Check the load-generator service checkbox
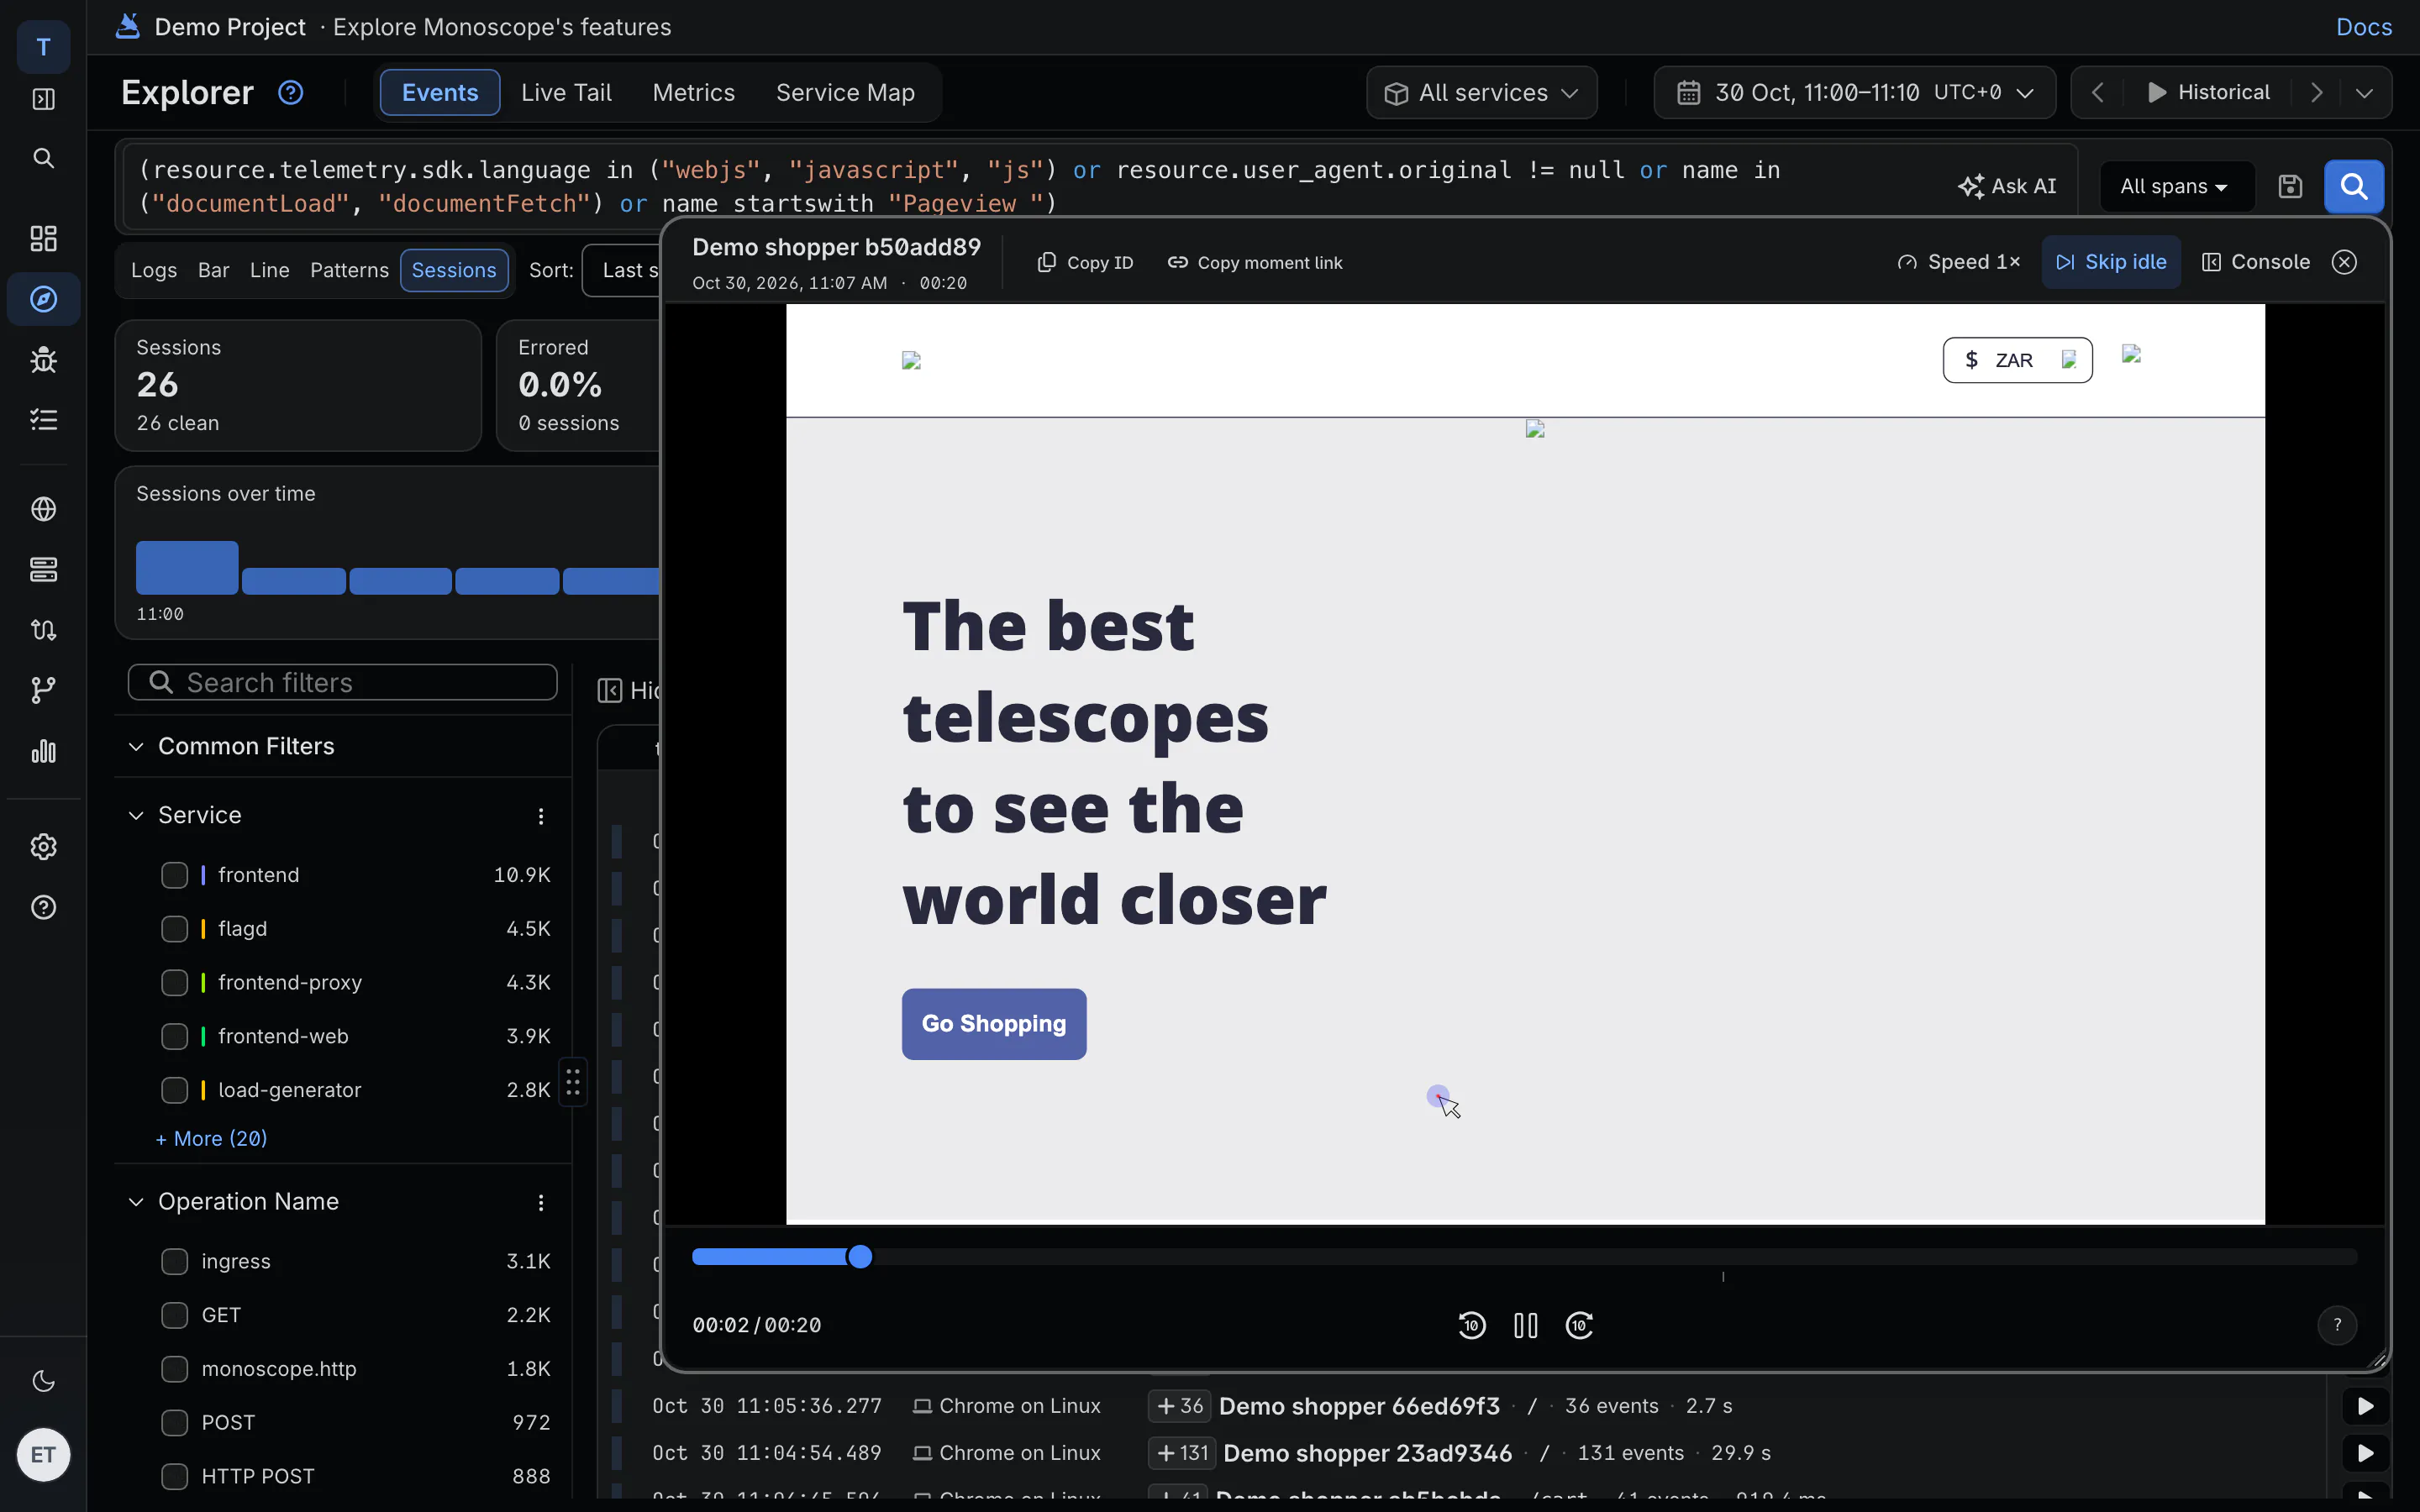2420x1512 pixels. point(174,1090)
